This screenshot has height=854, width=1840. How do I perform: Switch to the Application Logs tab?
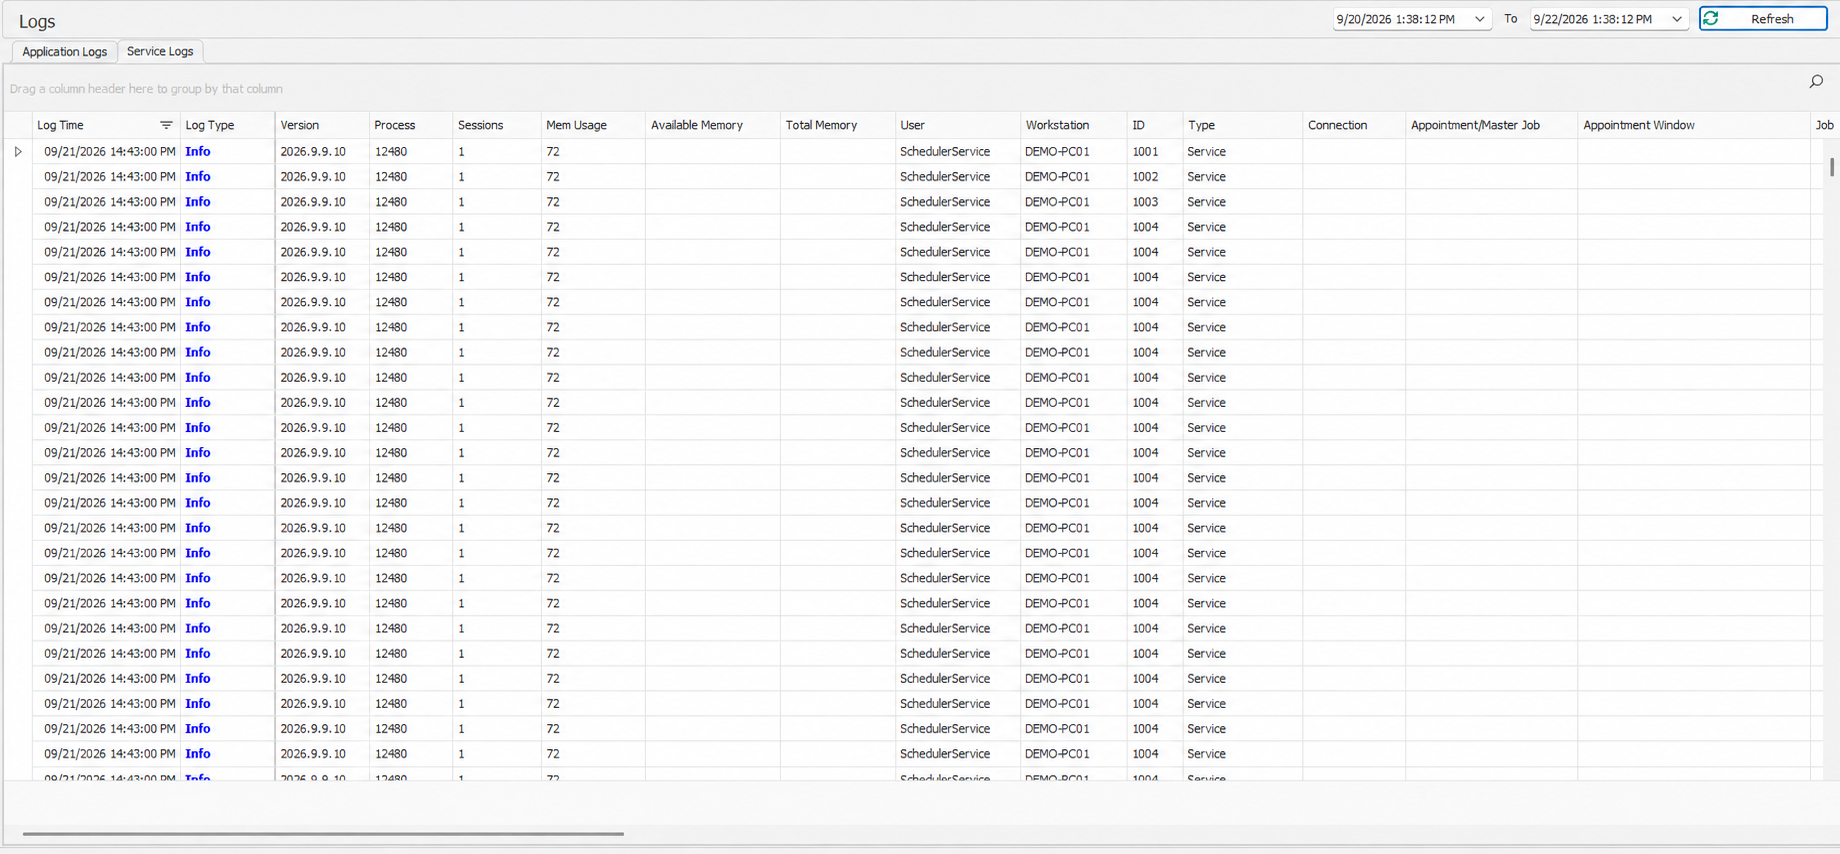[64, 51]
